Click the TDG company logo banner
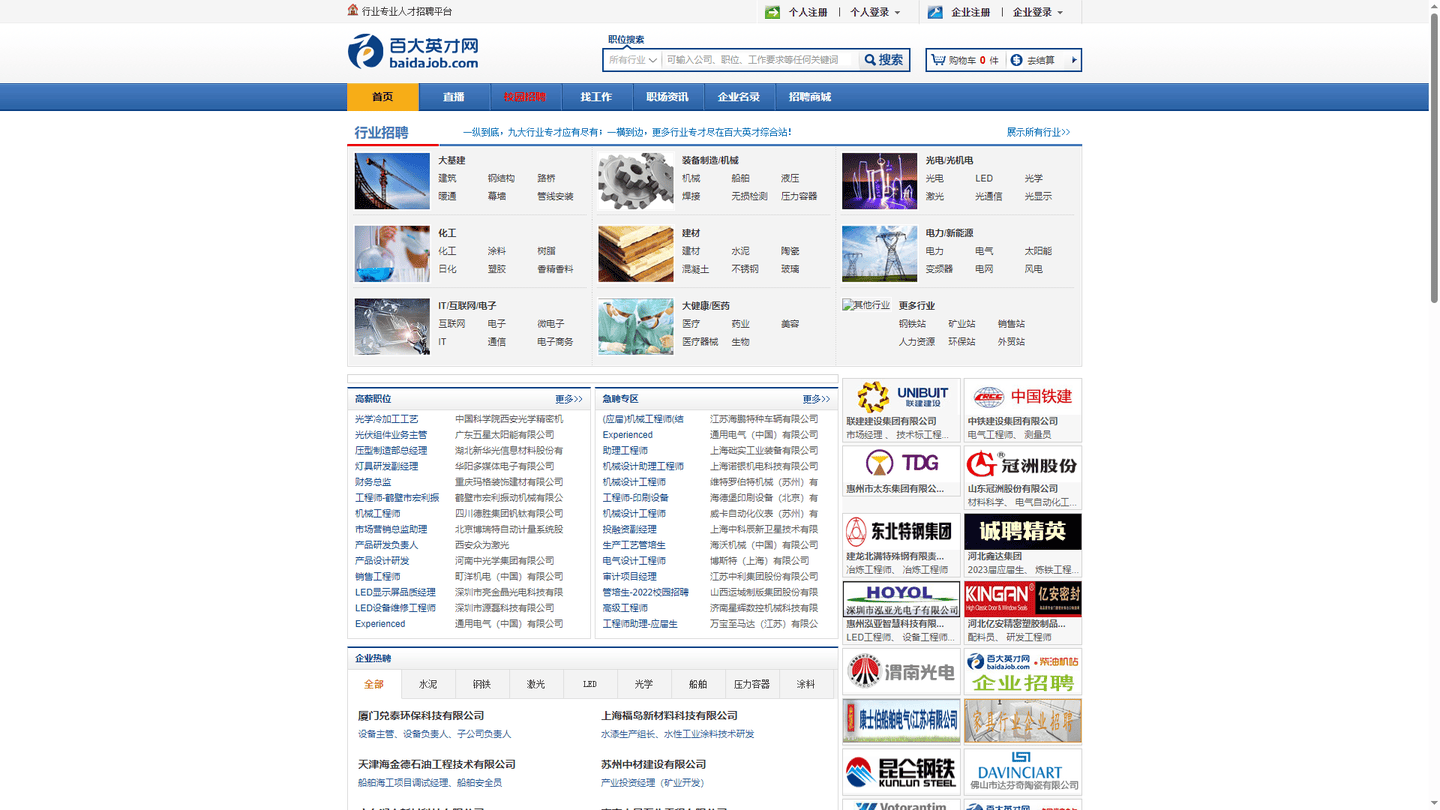This screenshot has width=1440, height=810. [901, 464]
